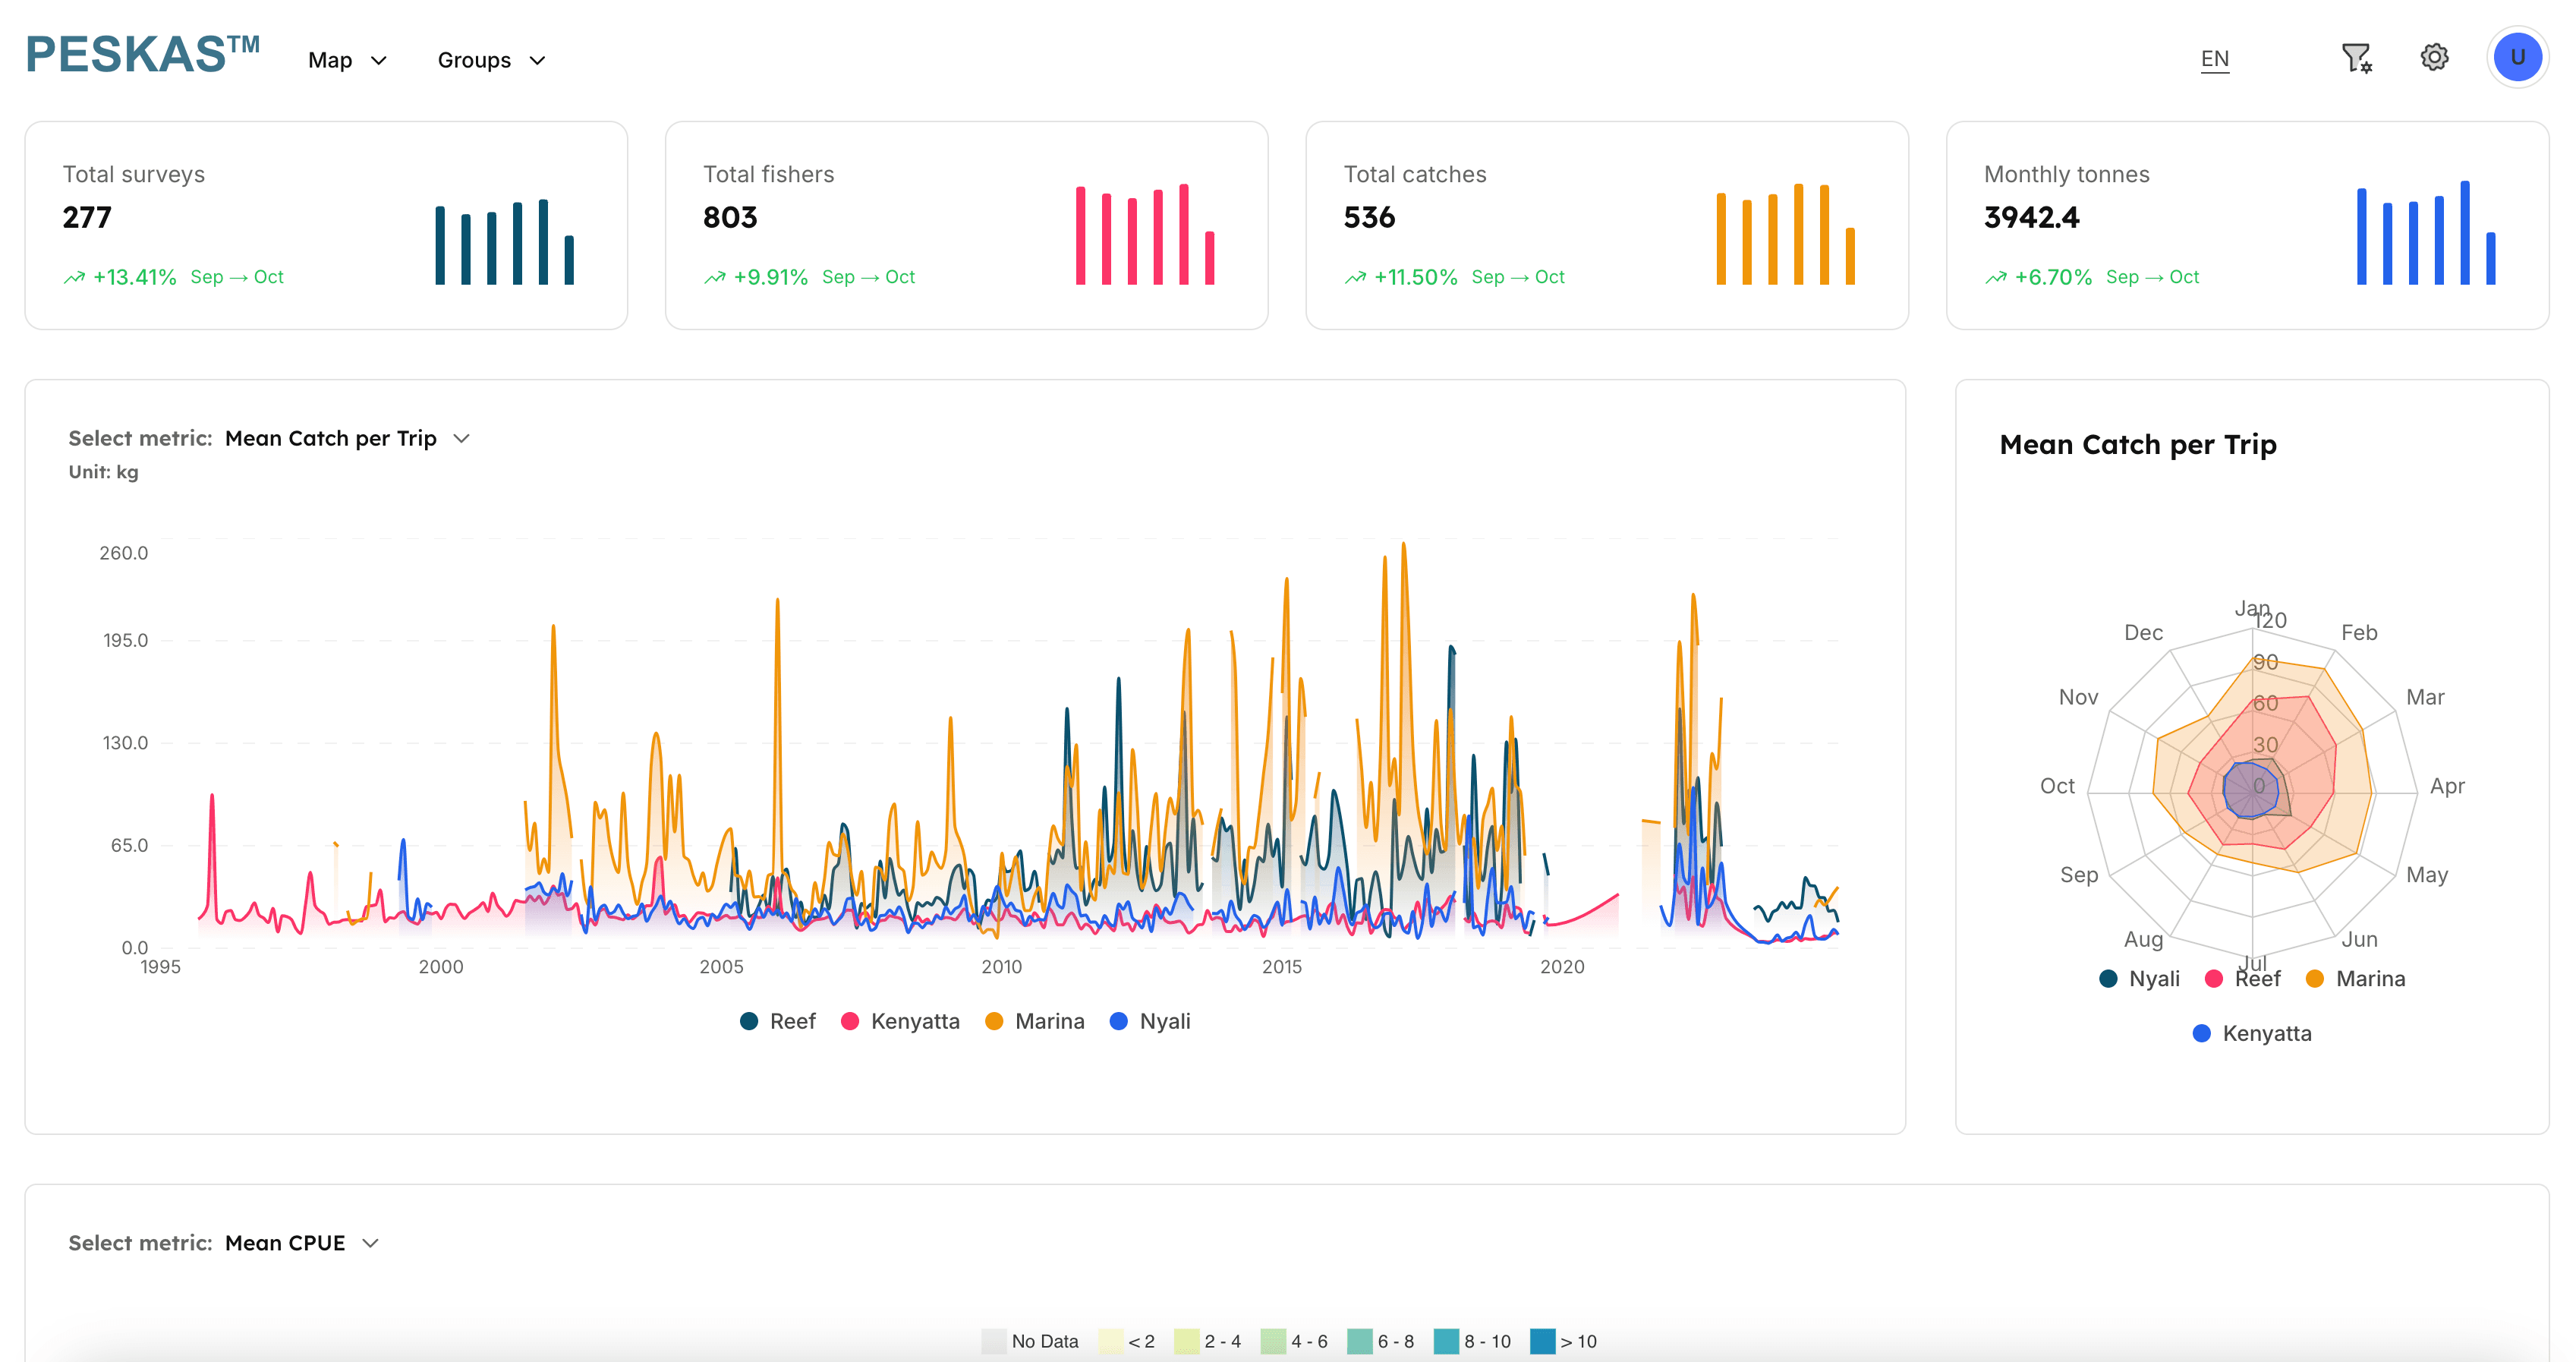Click the '> 10' map legend swatch
Viewport: 2576px width, 1362px height.
(x=1543, y=1341)
